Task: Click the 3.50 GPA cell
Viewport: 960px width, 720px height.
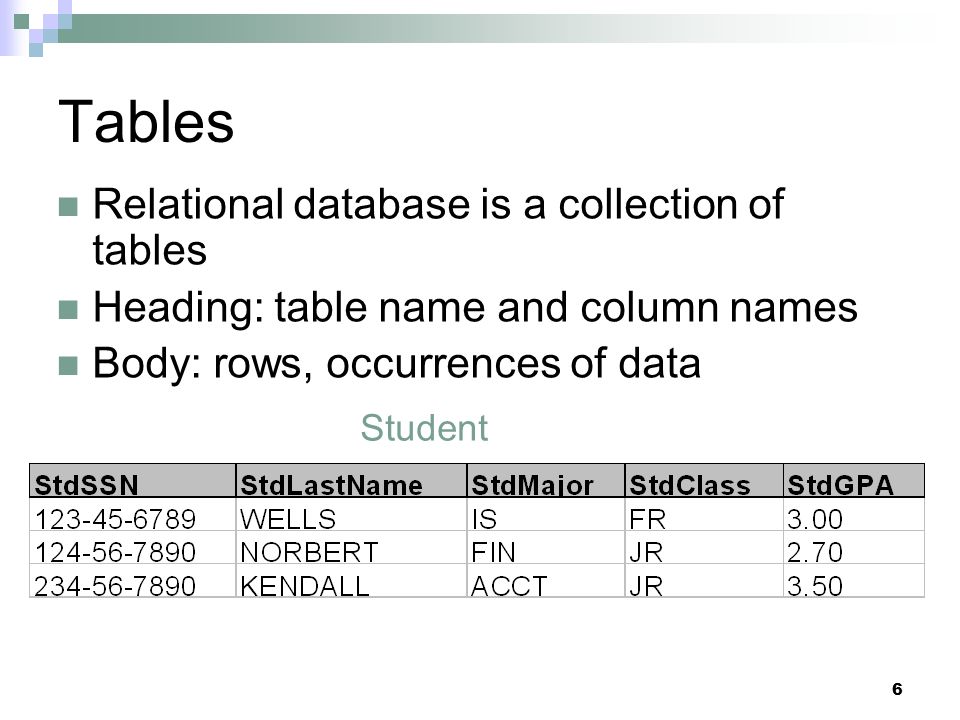Action: tap(854, 580)
